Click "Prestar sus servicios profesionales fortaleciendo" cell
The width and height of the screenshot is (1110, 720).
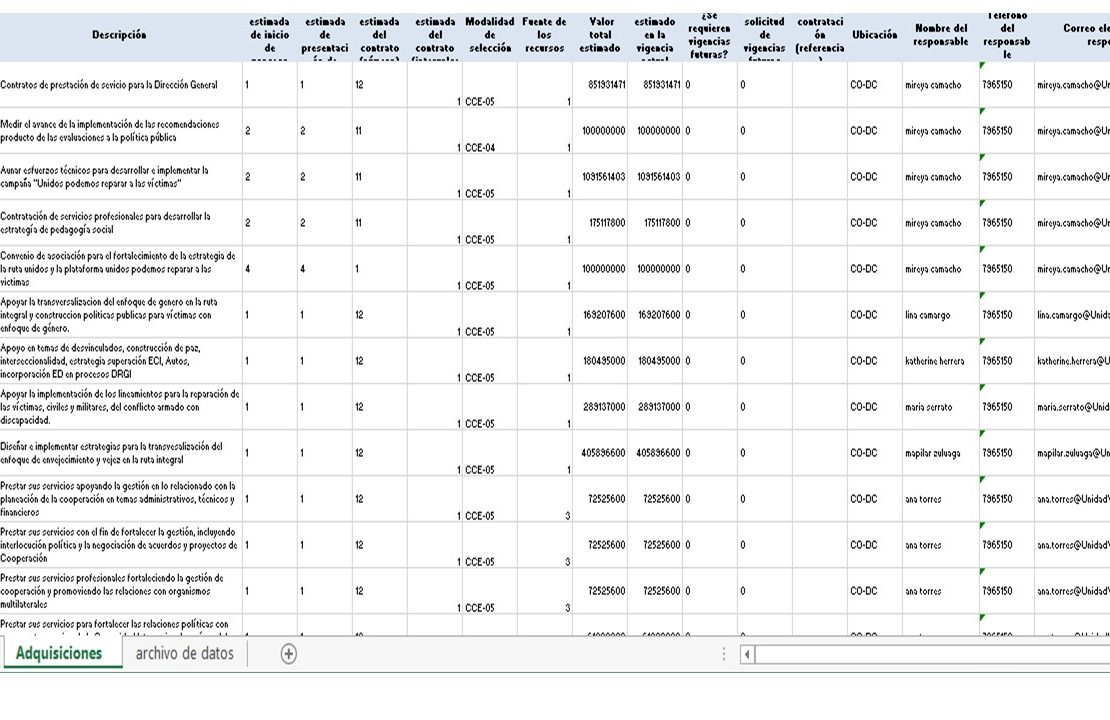120,591
